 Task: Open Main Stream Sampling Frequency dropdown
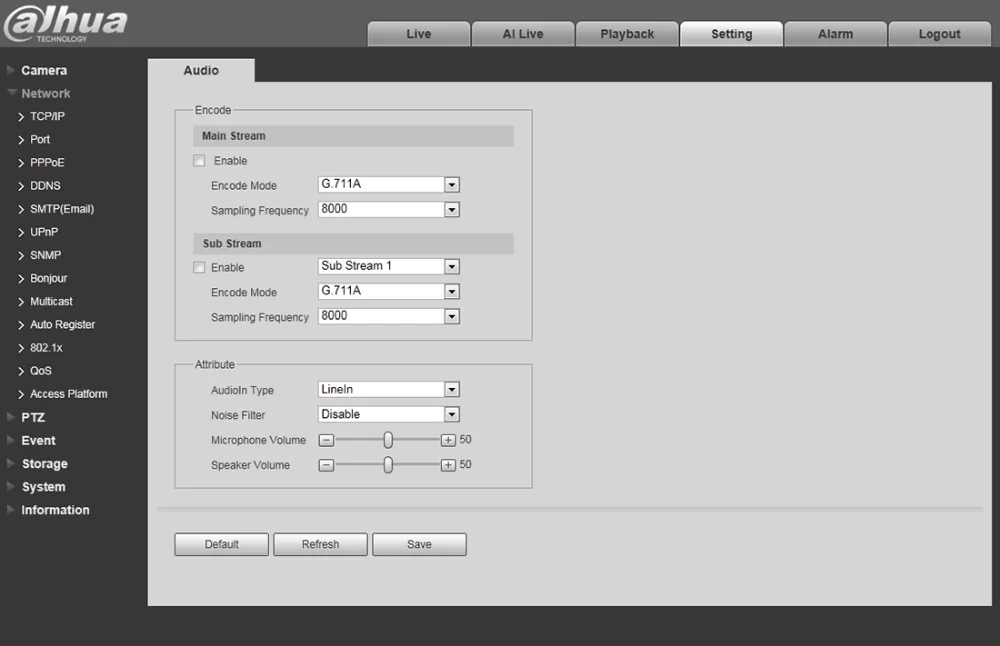point(388,209)
